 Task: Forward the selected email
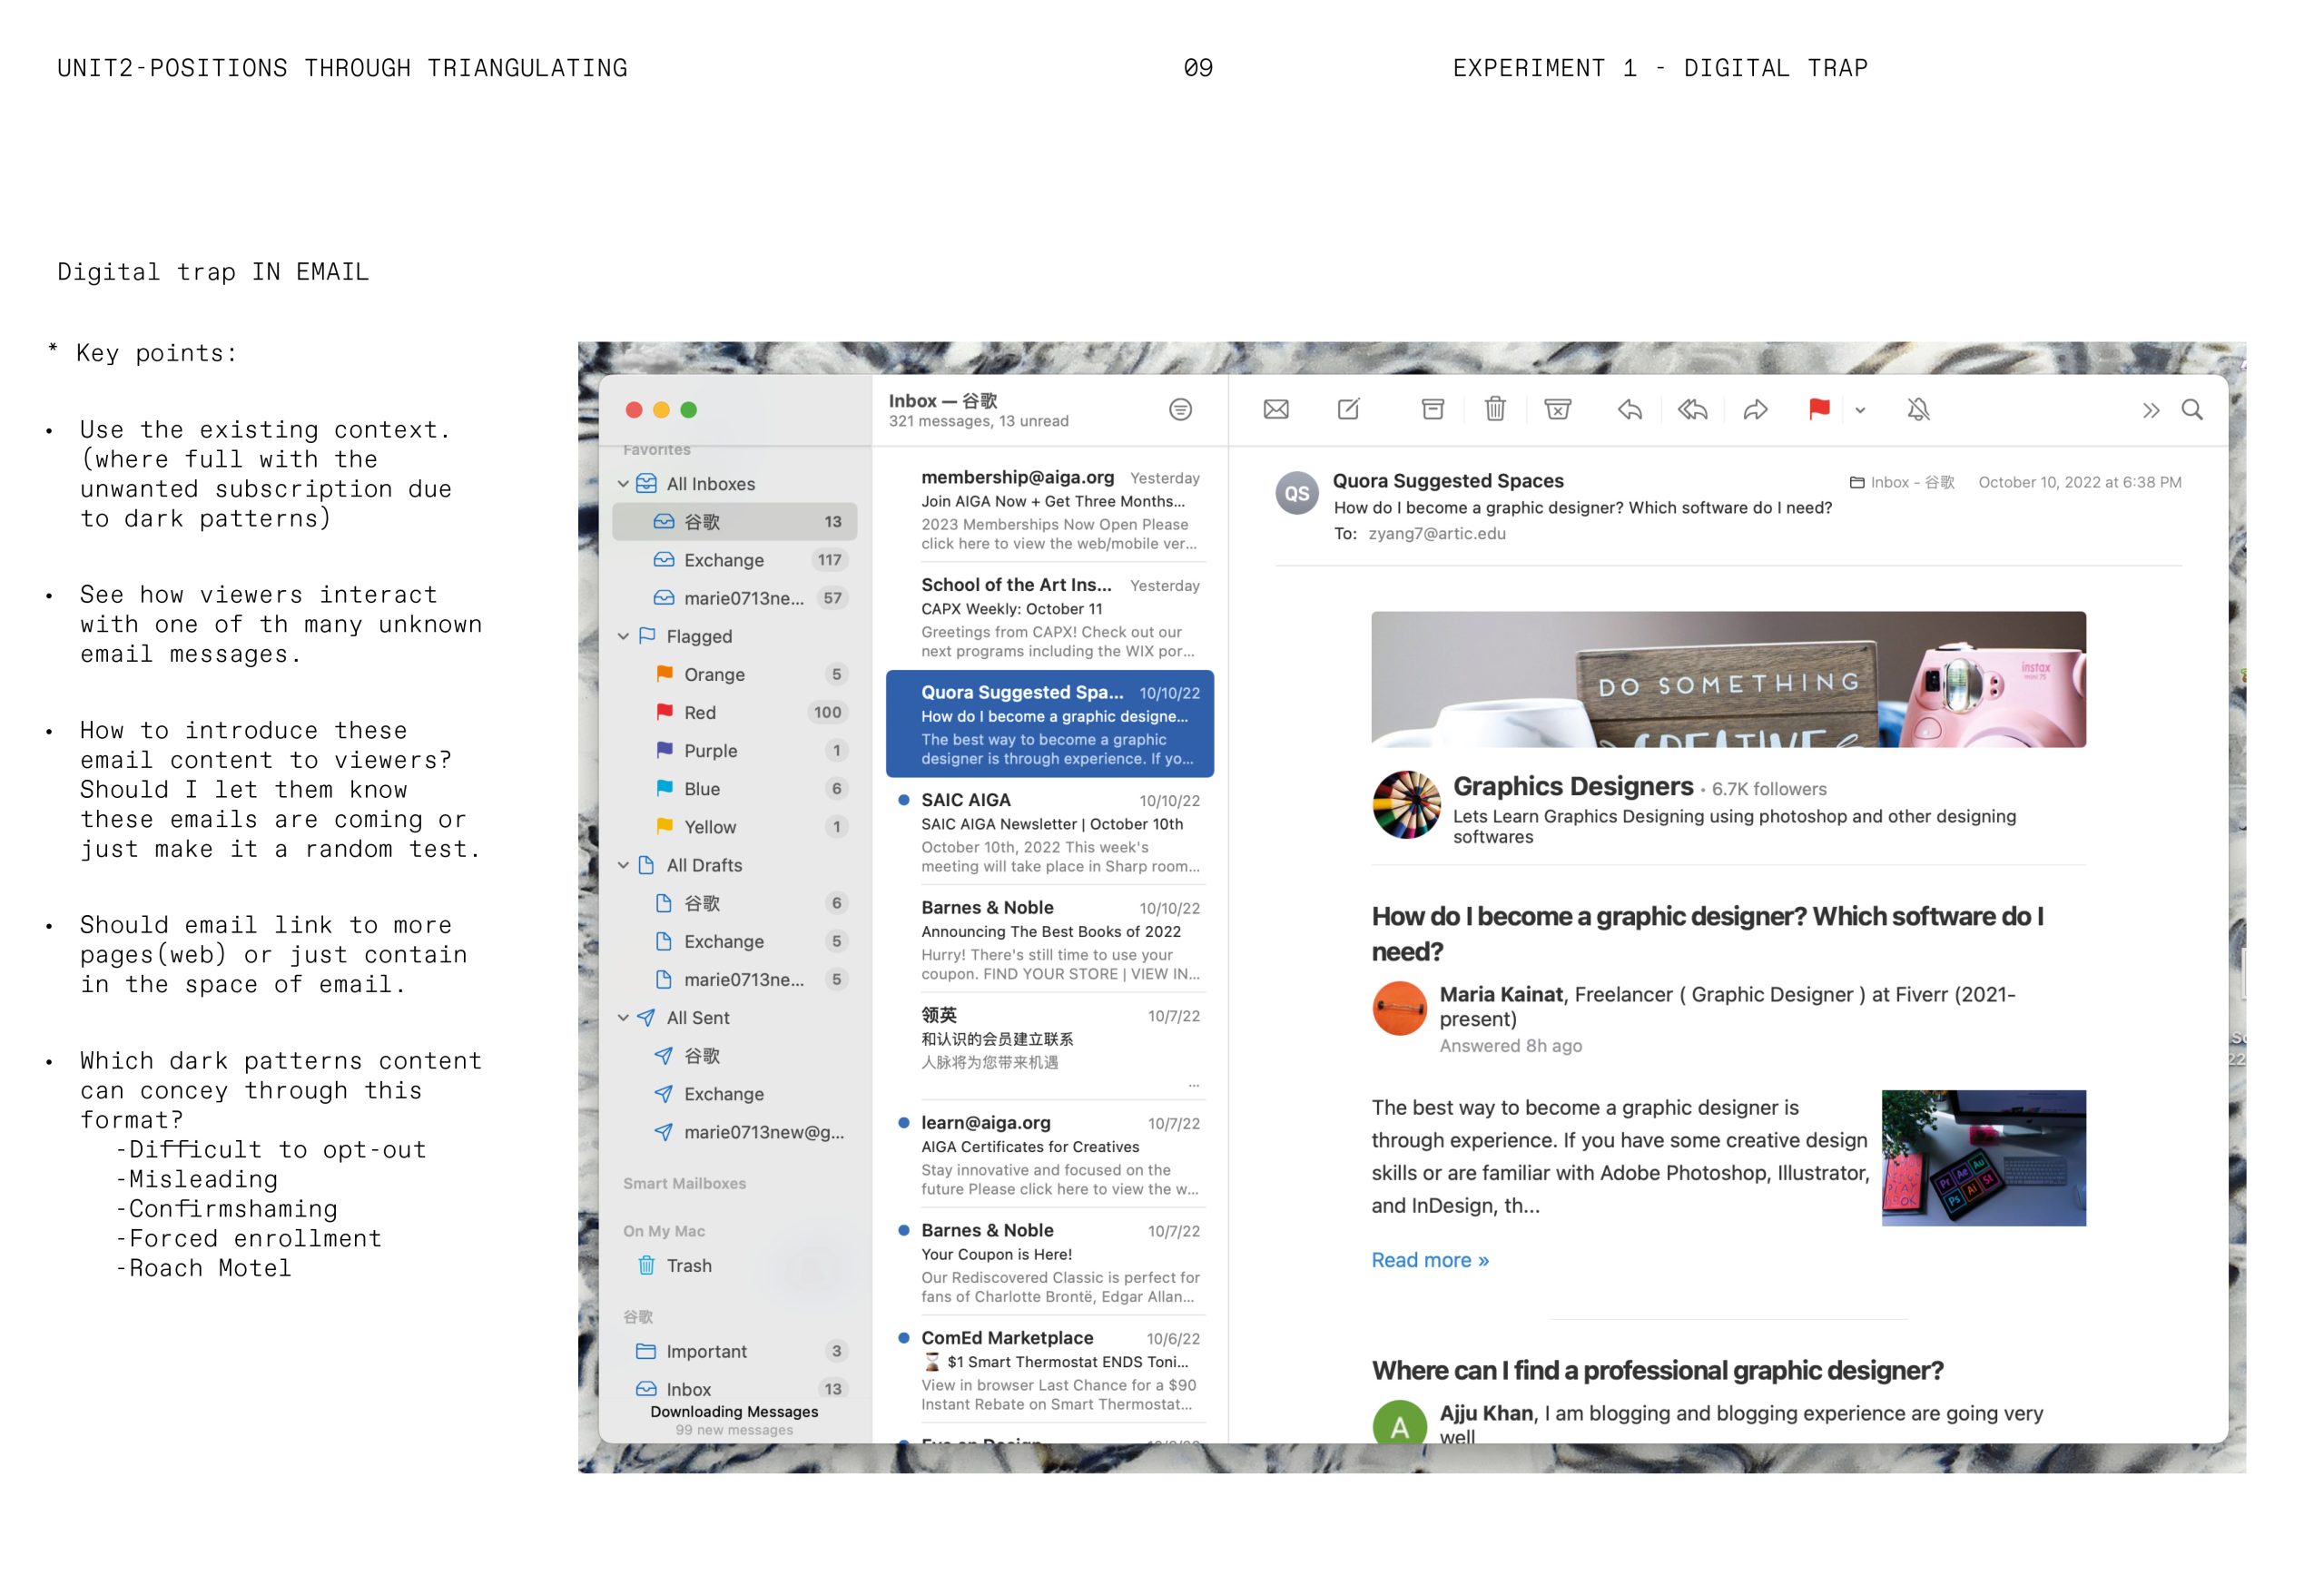[1756, 410]
